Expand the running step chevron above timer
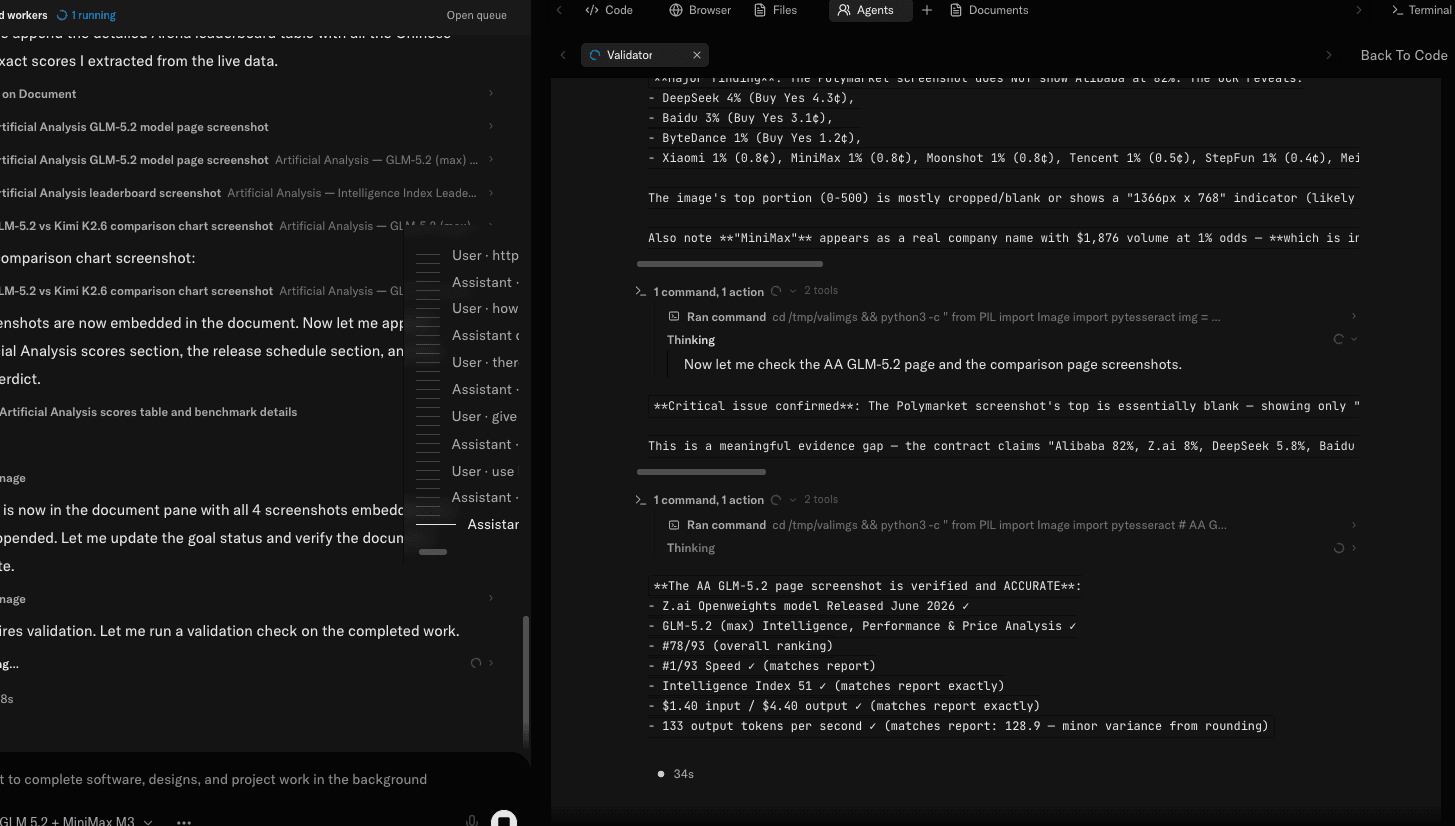Screen dimensions: 1455x826 490,663
